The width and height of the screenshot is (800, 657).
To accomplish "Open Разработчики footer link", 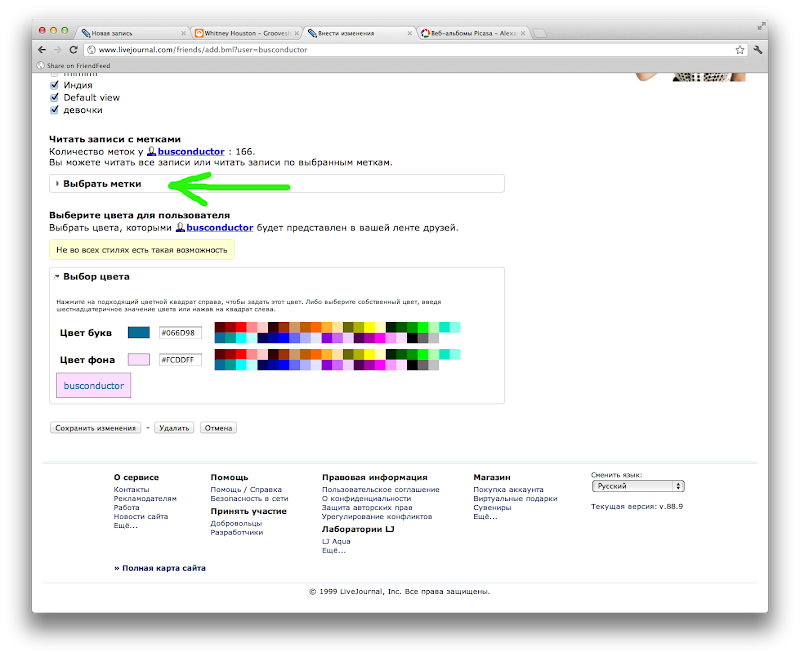I will 237,533.
